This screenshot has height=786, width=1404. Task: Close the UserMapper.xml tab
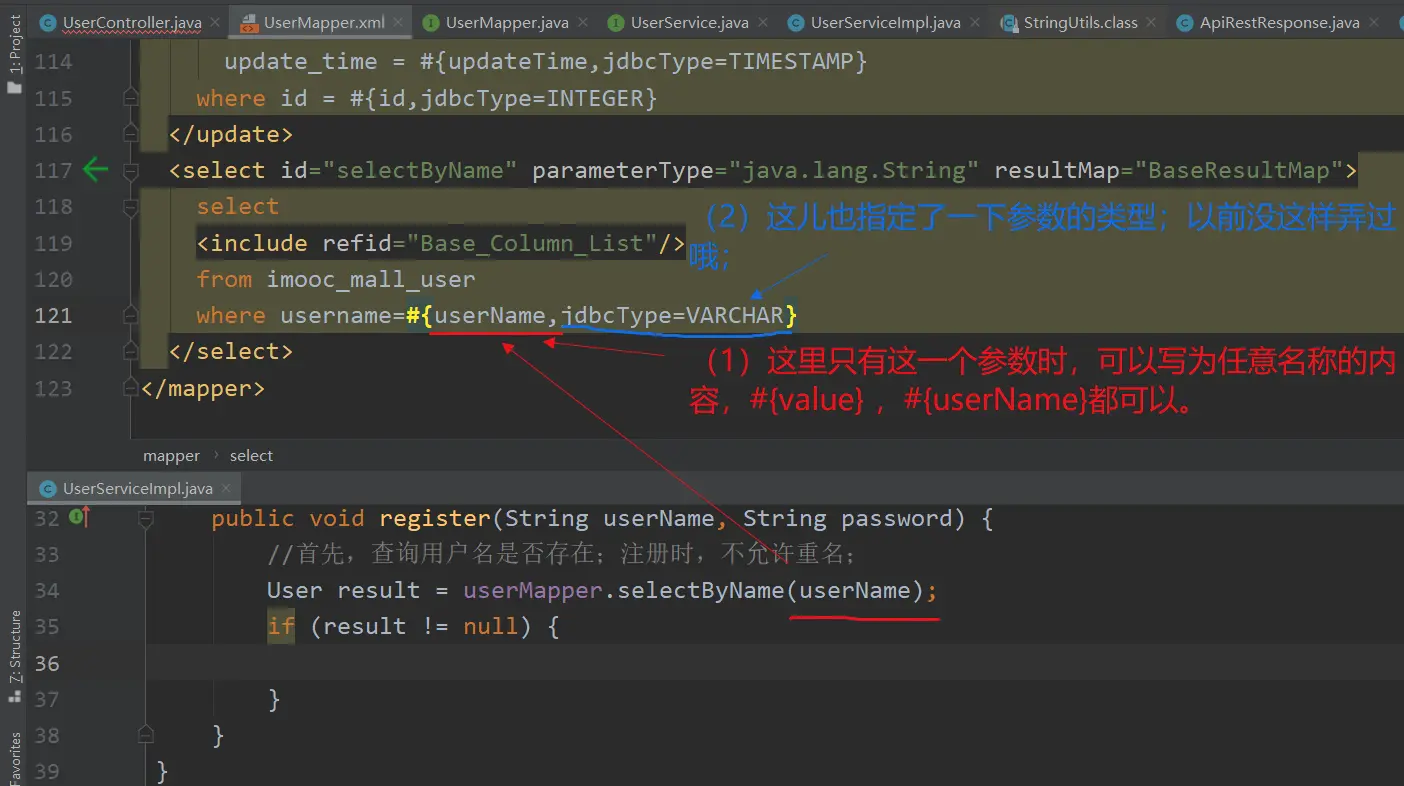(397, 23)
